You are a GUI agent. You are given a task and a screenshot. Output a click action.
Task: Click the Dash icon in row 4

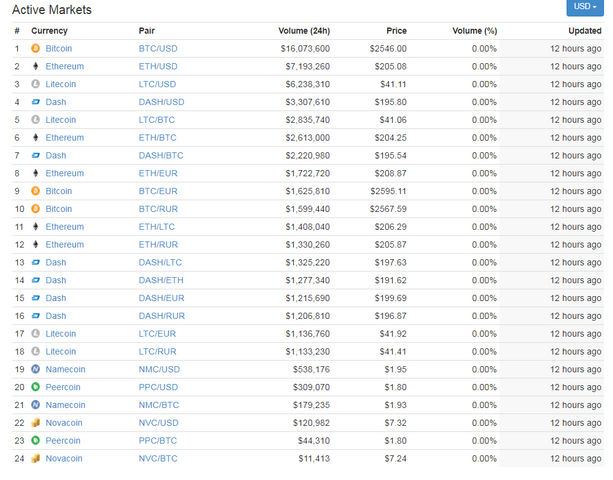(36, 102)
